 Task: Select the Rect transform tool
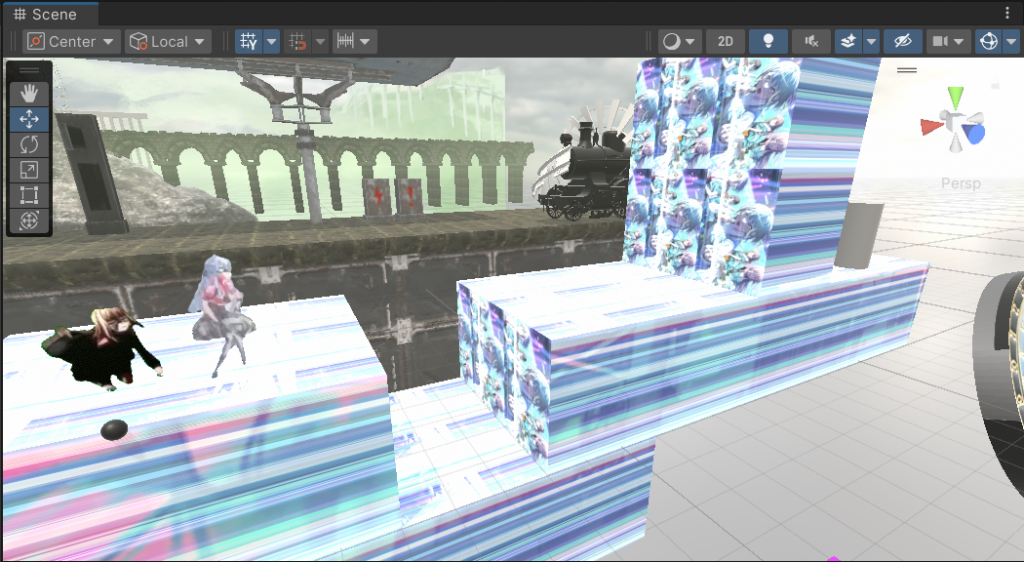29,195
